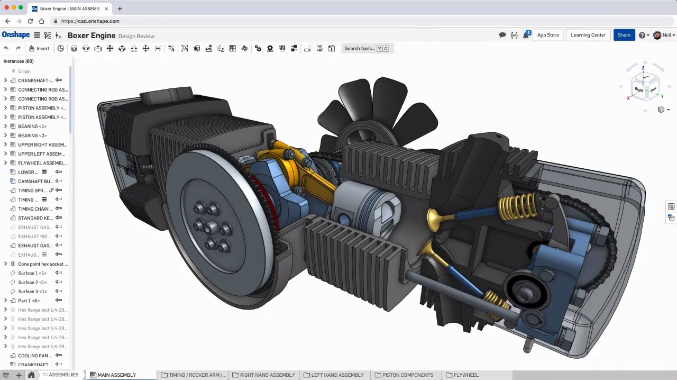Open the document hamburger menu beside the Onshape logo
This screenshot has height=380, width=677.
[x=37, y=35]
